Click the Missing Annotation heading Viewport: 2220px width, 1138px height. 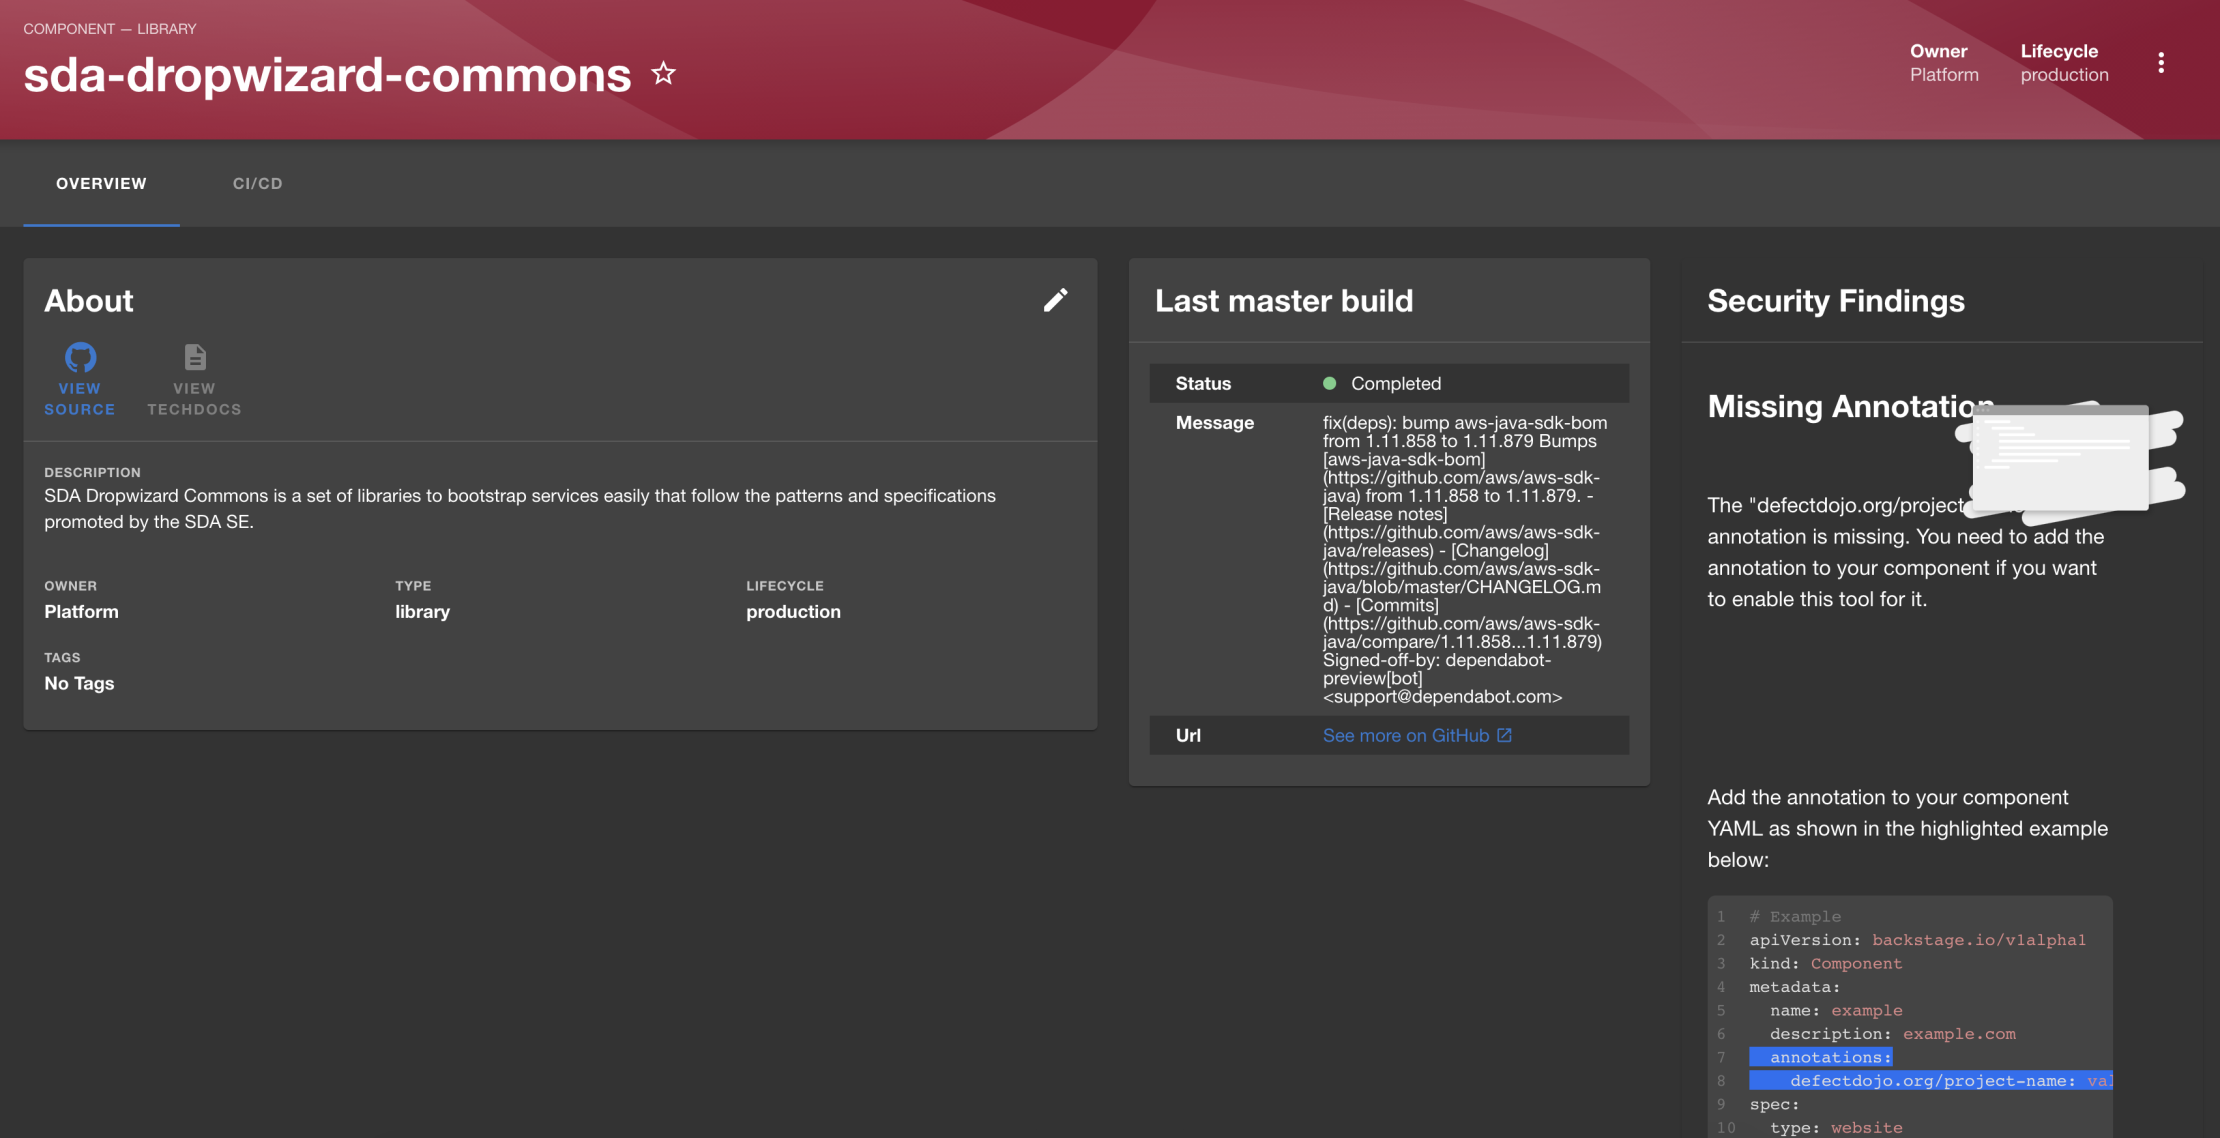pos(1850,406)
